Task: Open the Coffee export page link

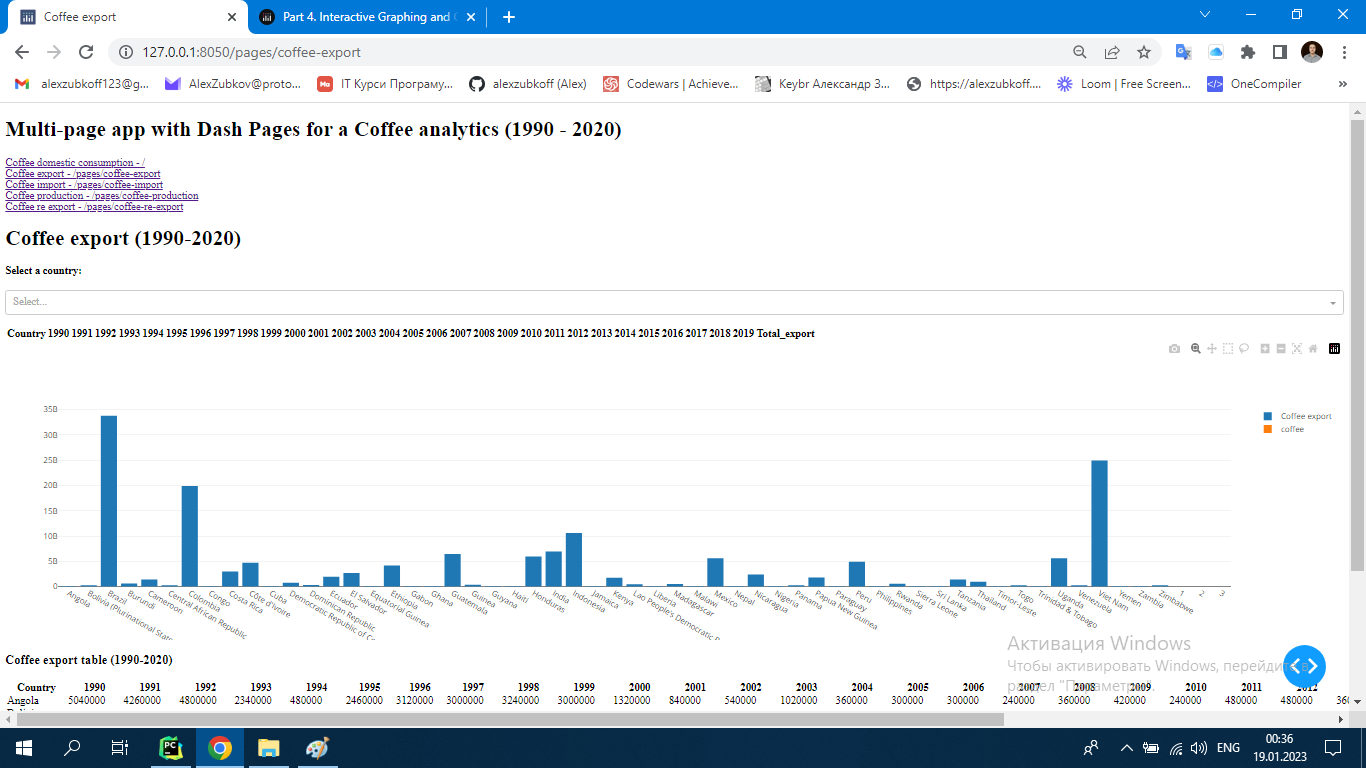Action: pyautogui.click(x=83, y=174)
